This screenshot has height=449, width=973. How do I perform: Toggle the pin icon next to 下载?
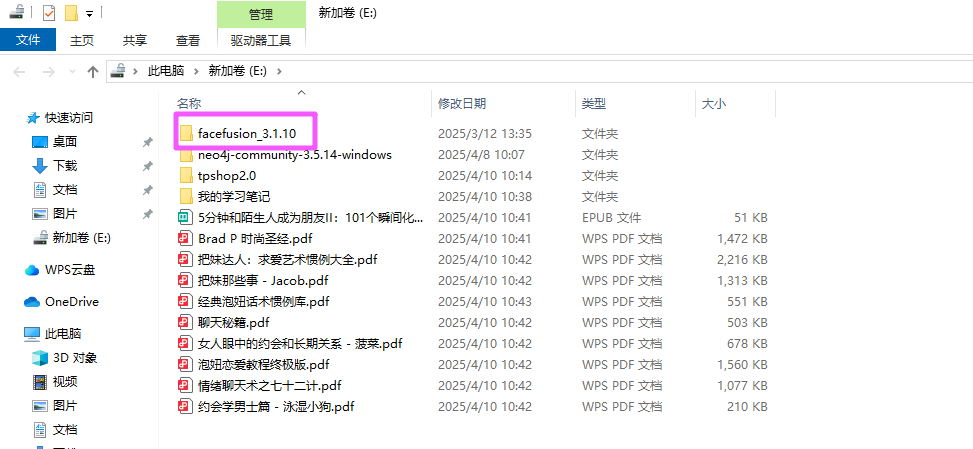[148, 166]
